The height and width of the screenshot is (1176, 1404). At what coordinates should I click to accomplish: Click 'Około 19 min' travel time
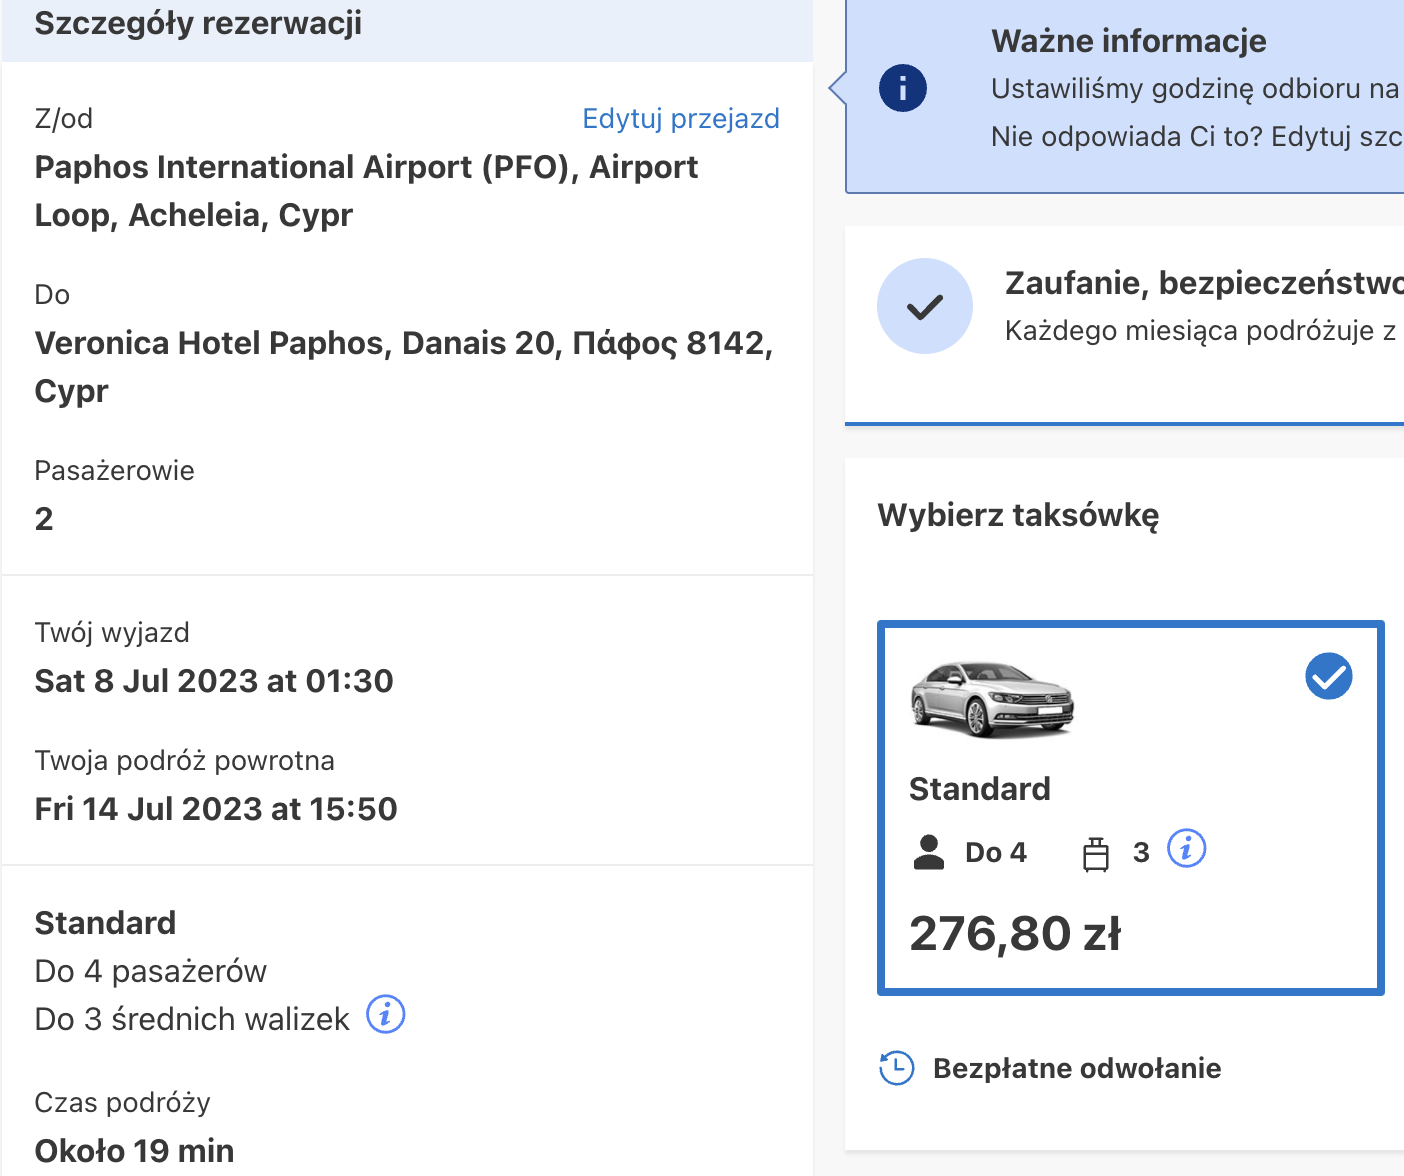[134, 1151]
